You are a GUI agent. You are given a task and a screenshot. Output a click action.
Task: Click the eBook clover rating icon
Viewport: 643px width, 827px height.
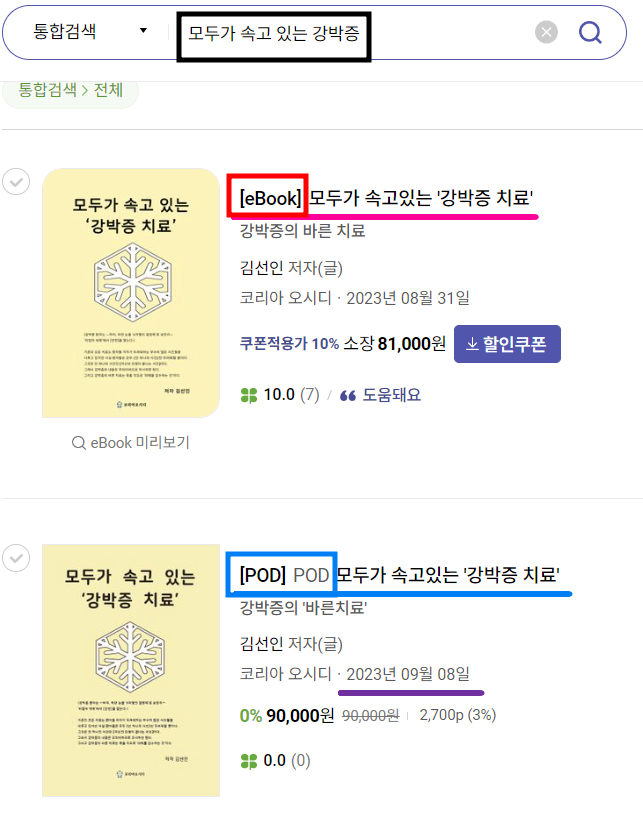(249, 395)
